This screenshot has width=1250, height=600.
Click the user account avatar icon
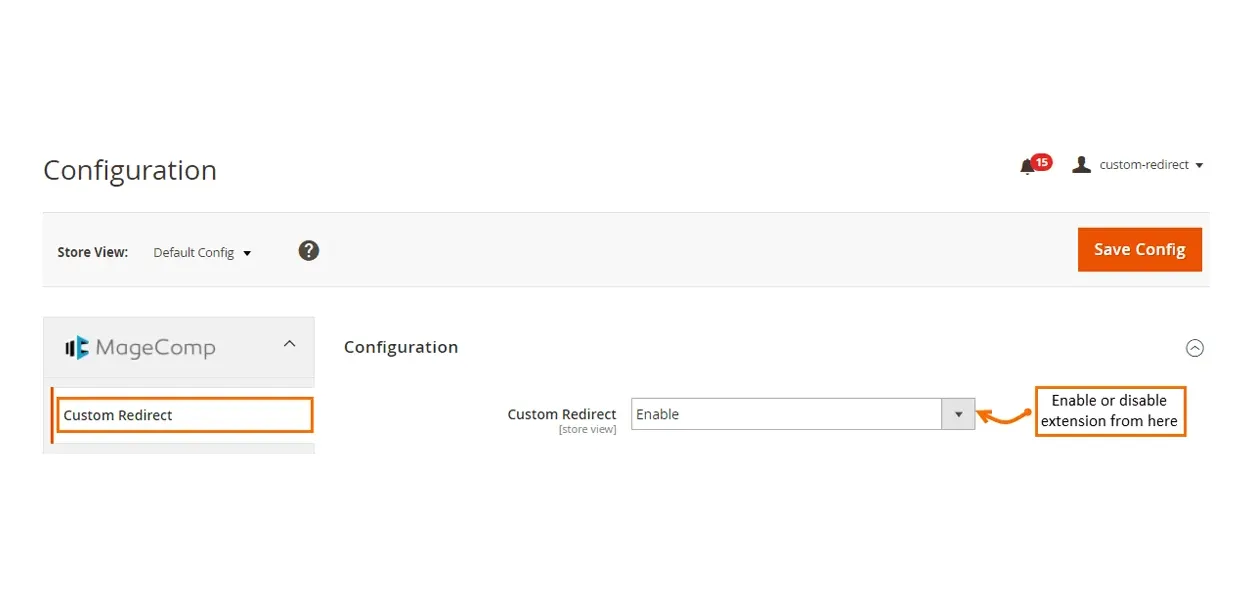coord(1081,165)
